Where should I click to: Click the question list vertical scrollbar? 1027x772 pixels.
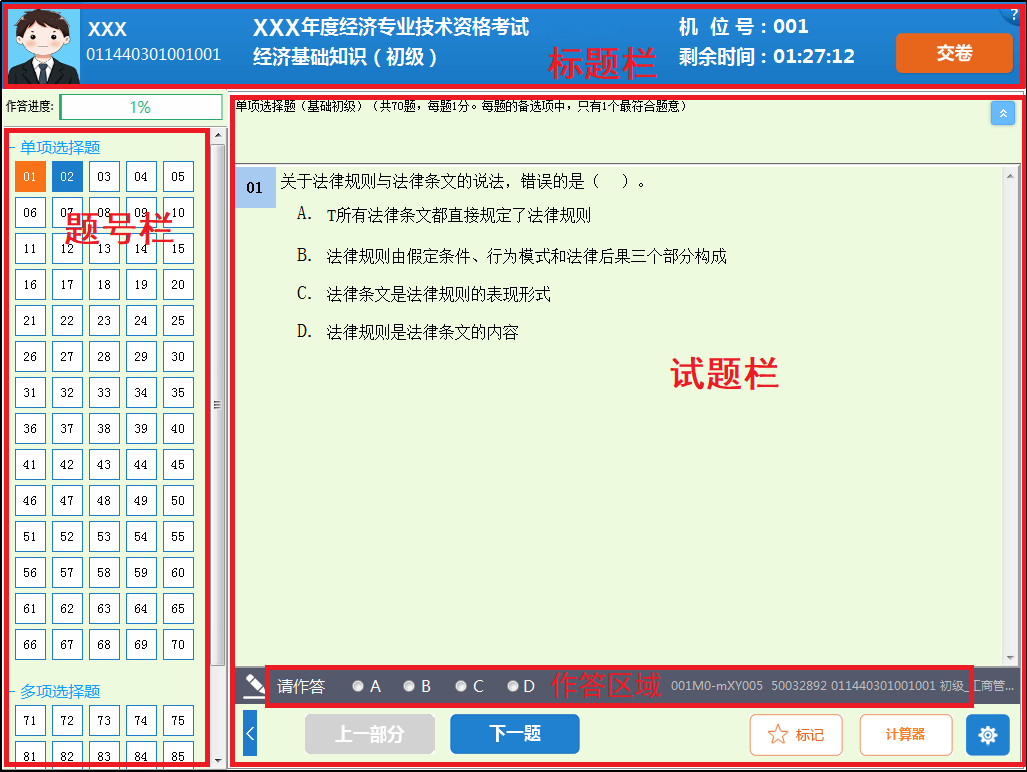pos(218,400)
